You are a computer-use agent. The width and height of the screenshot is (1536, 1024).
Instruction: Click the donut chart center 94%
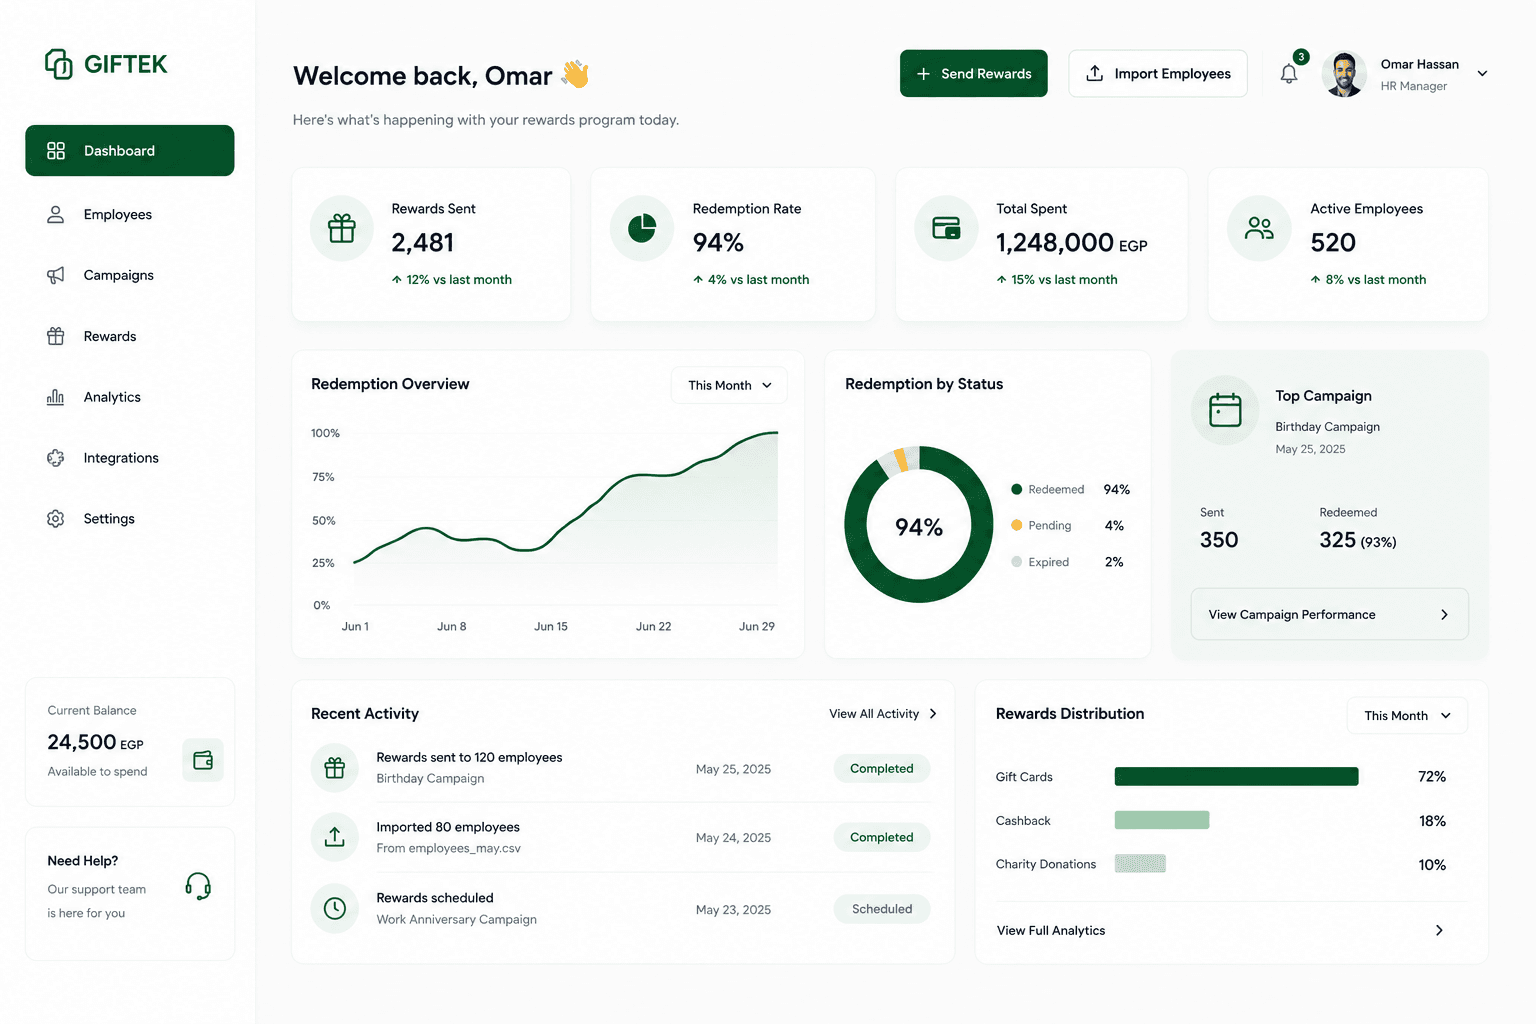(x=919, y=527)
